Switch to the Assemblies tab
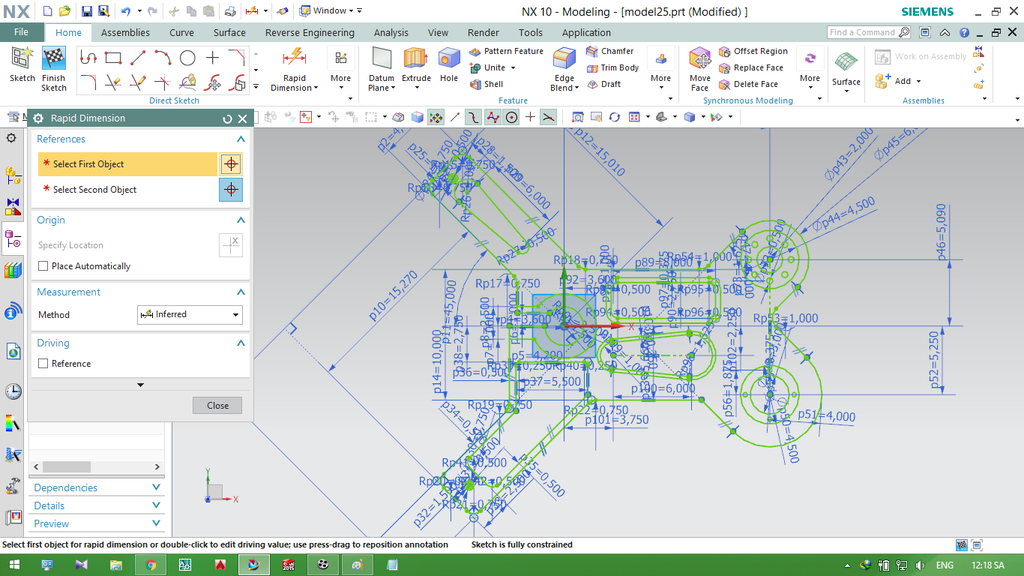The image size is (1024, 576). tap(125, 33)
